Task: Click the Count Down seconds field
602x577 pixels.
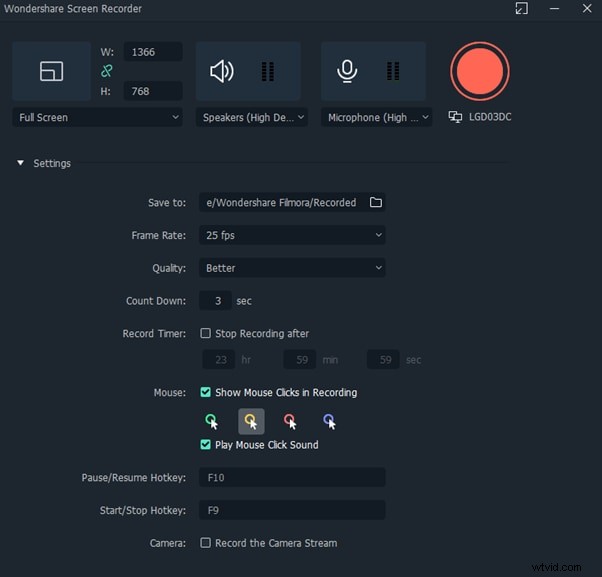Action: pyautogui.click(x=215, y=301)
